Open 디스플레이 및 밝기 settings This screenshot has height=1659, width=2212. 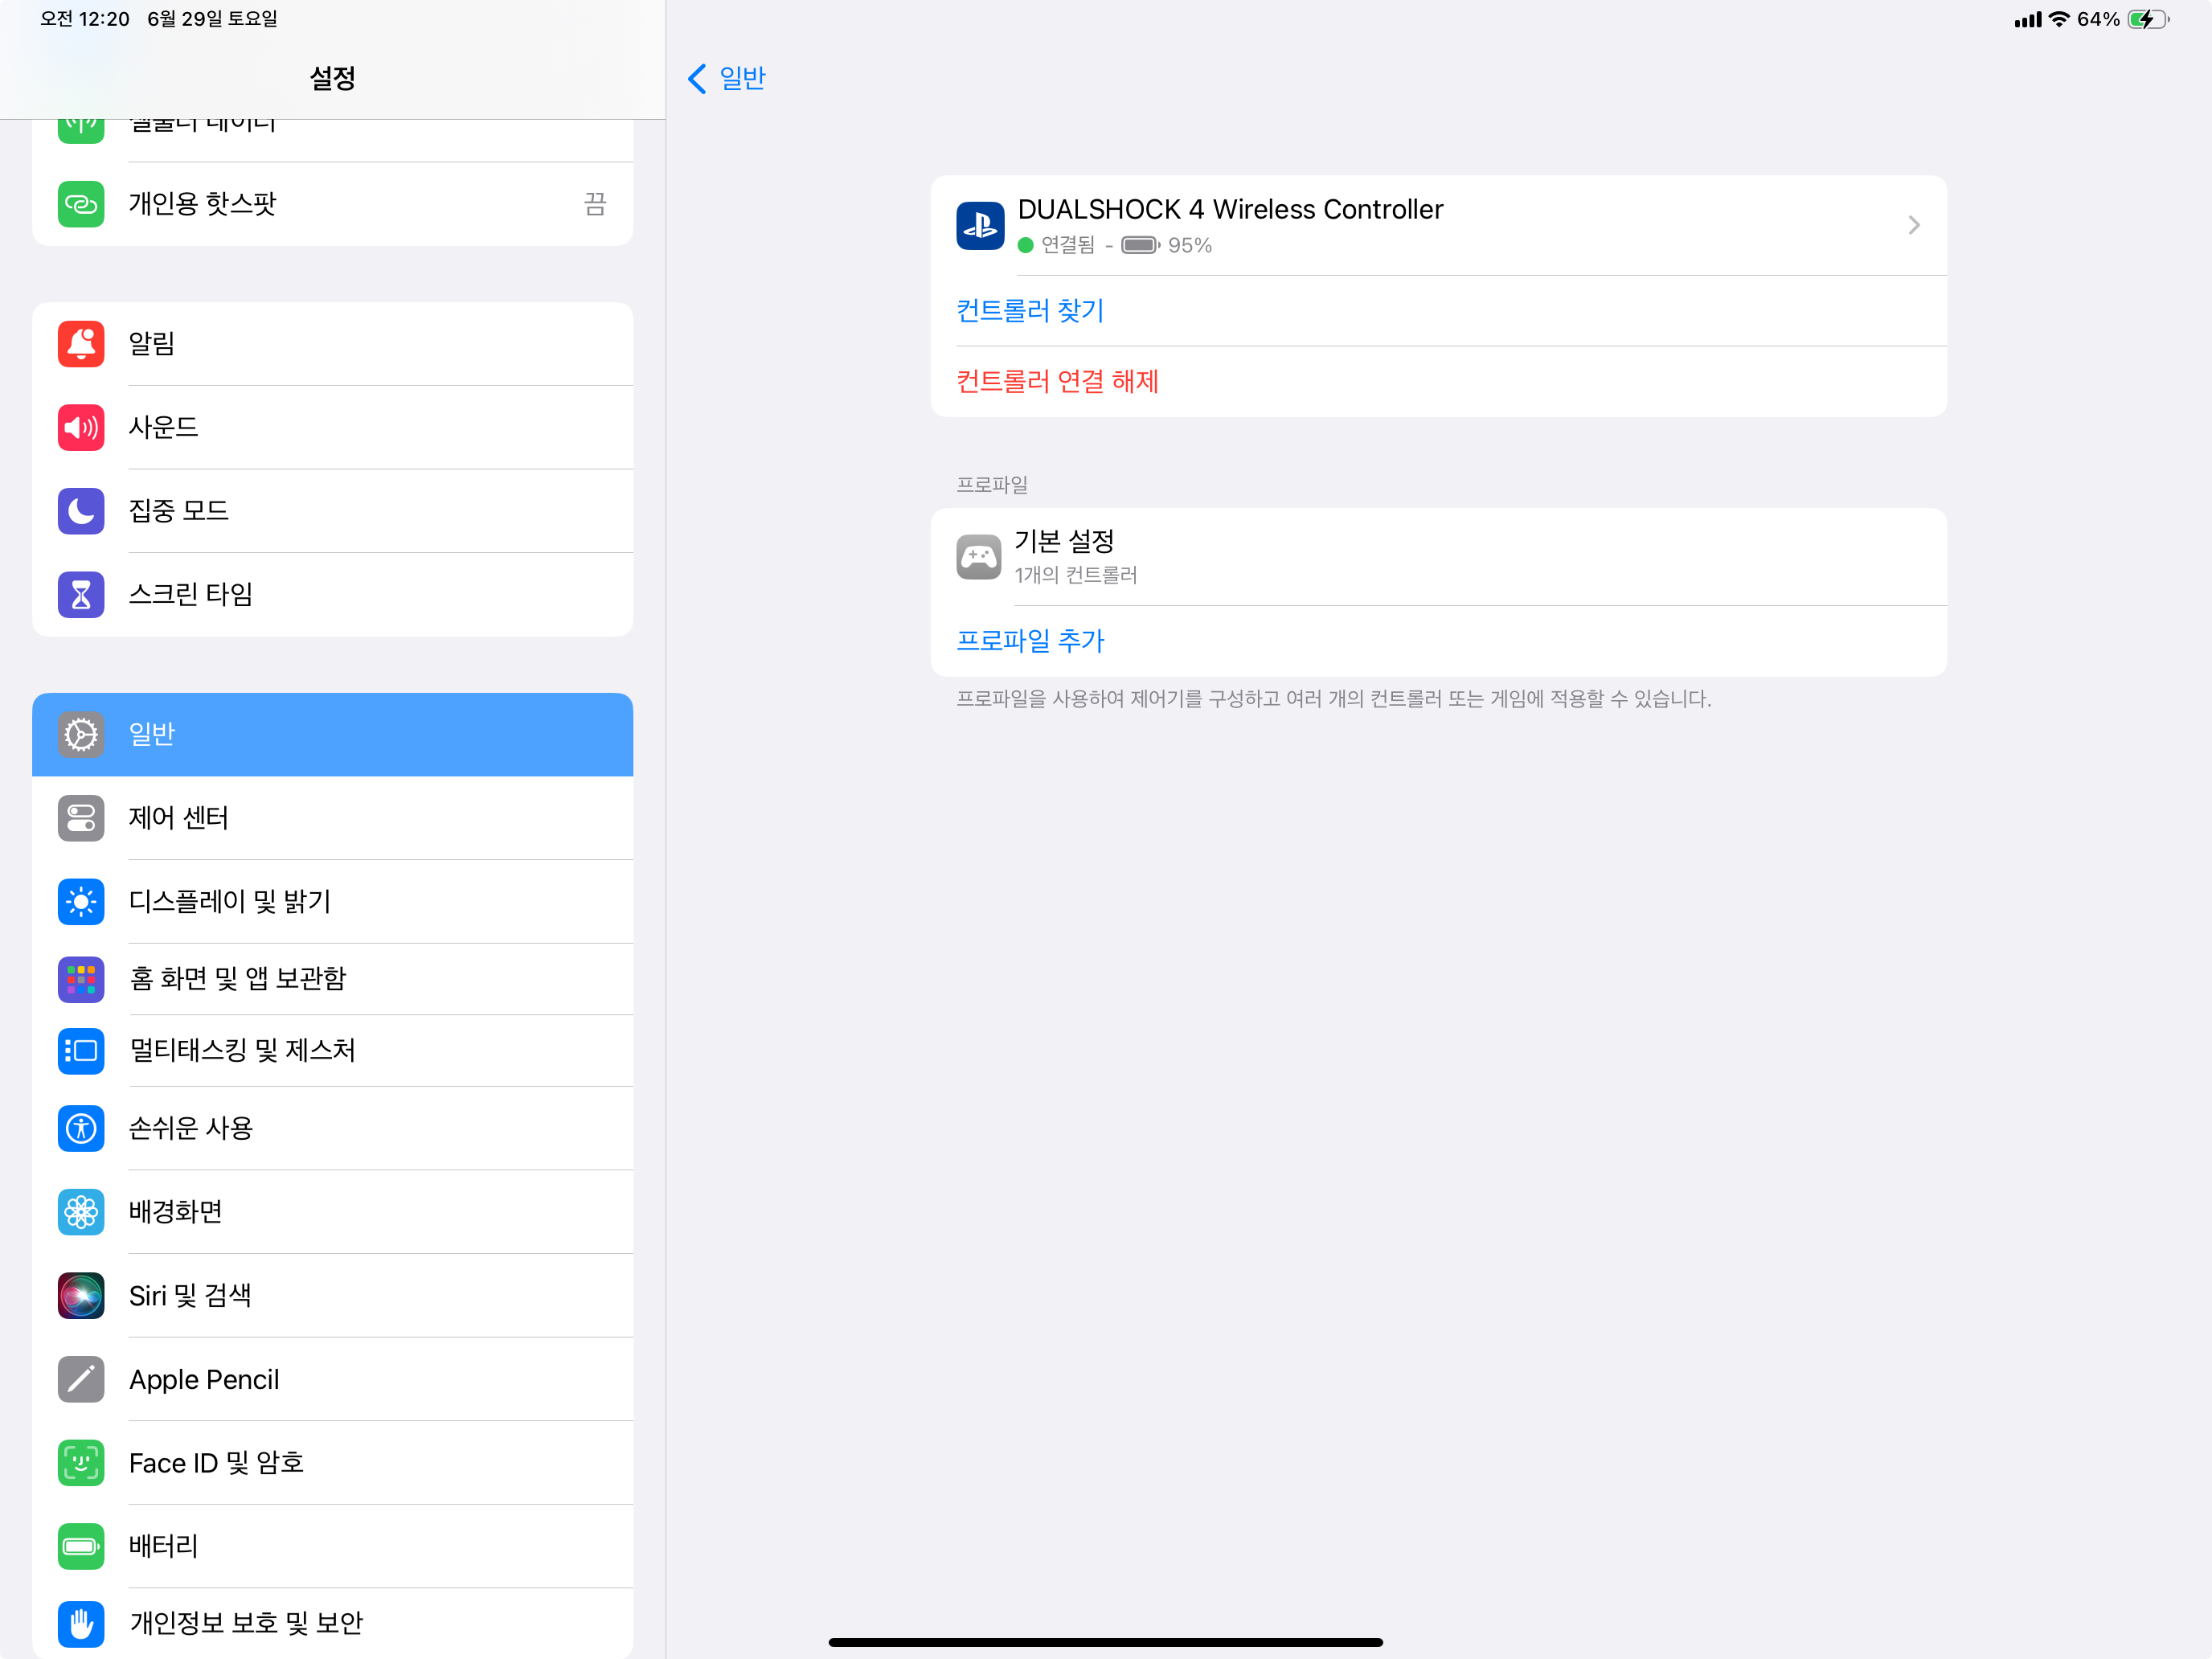332,902
